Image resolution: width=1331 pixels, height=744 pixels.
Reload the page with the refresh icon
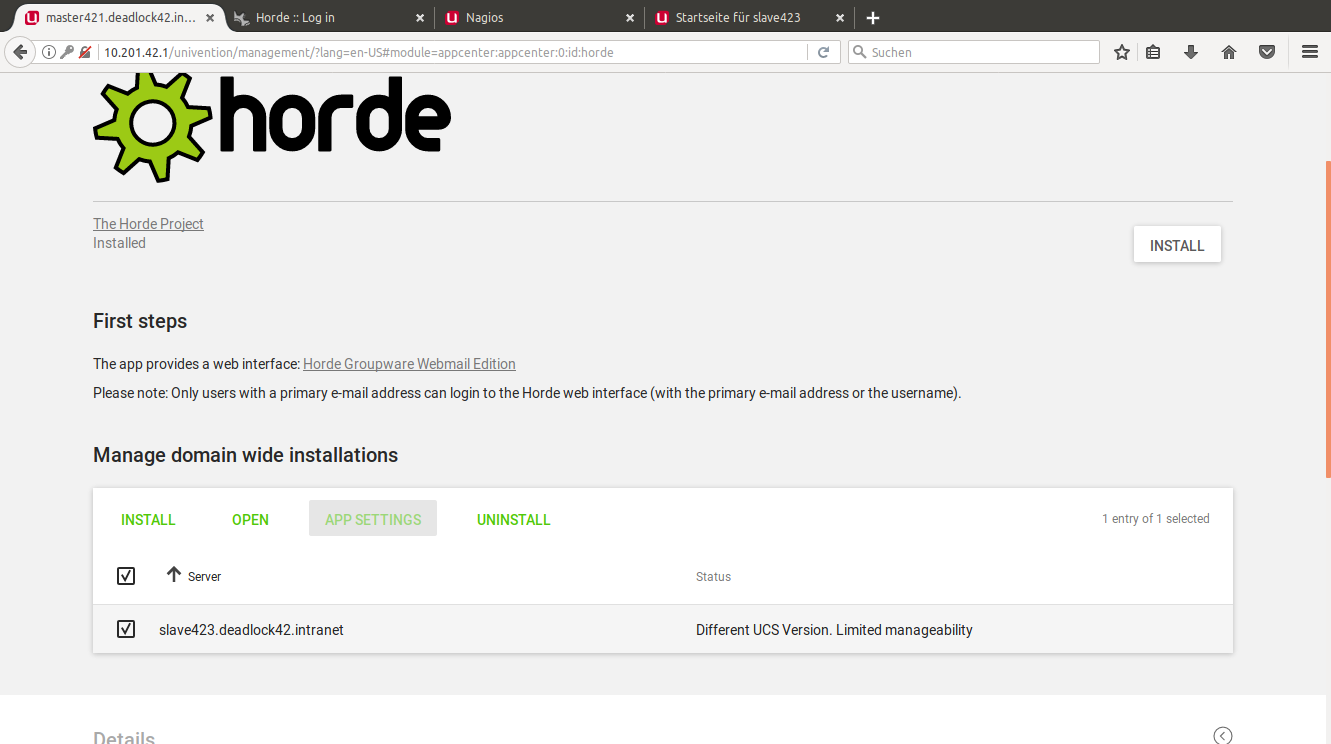click(823, 52)
